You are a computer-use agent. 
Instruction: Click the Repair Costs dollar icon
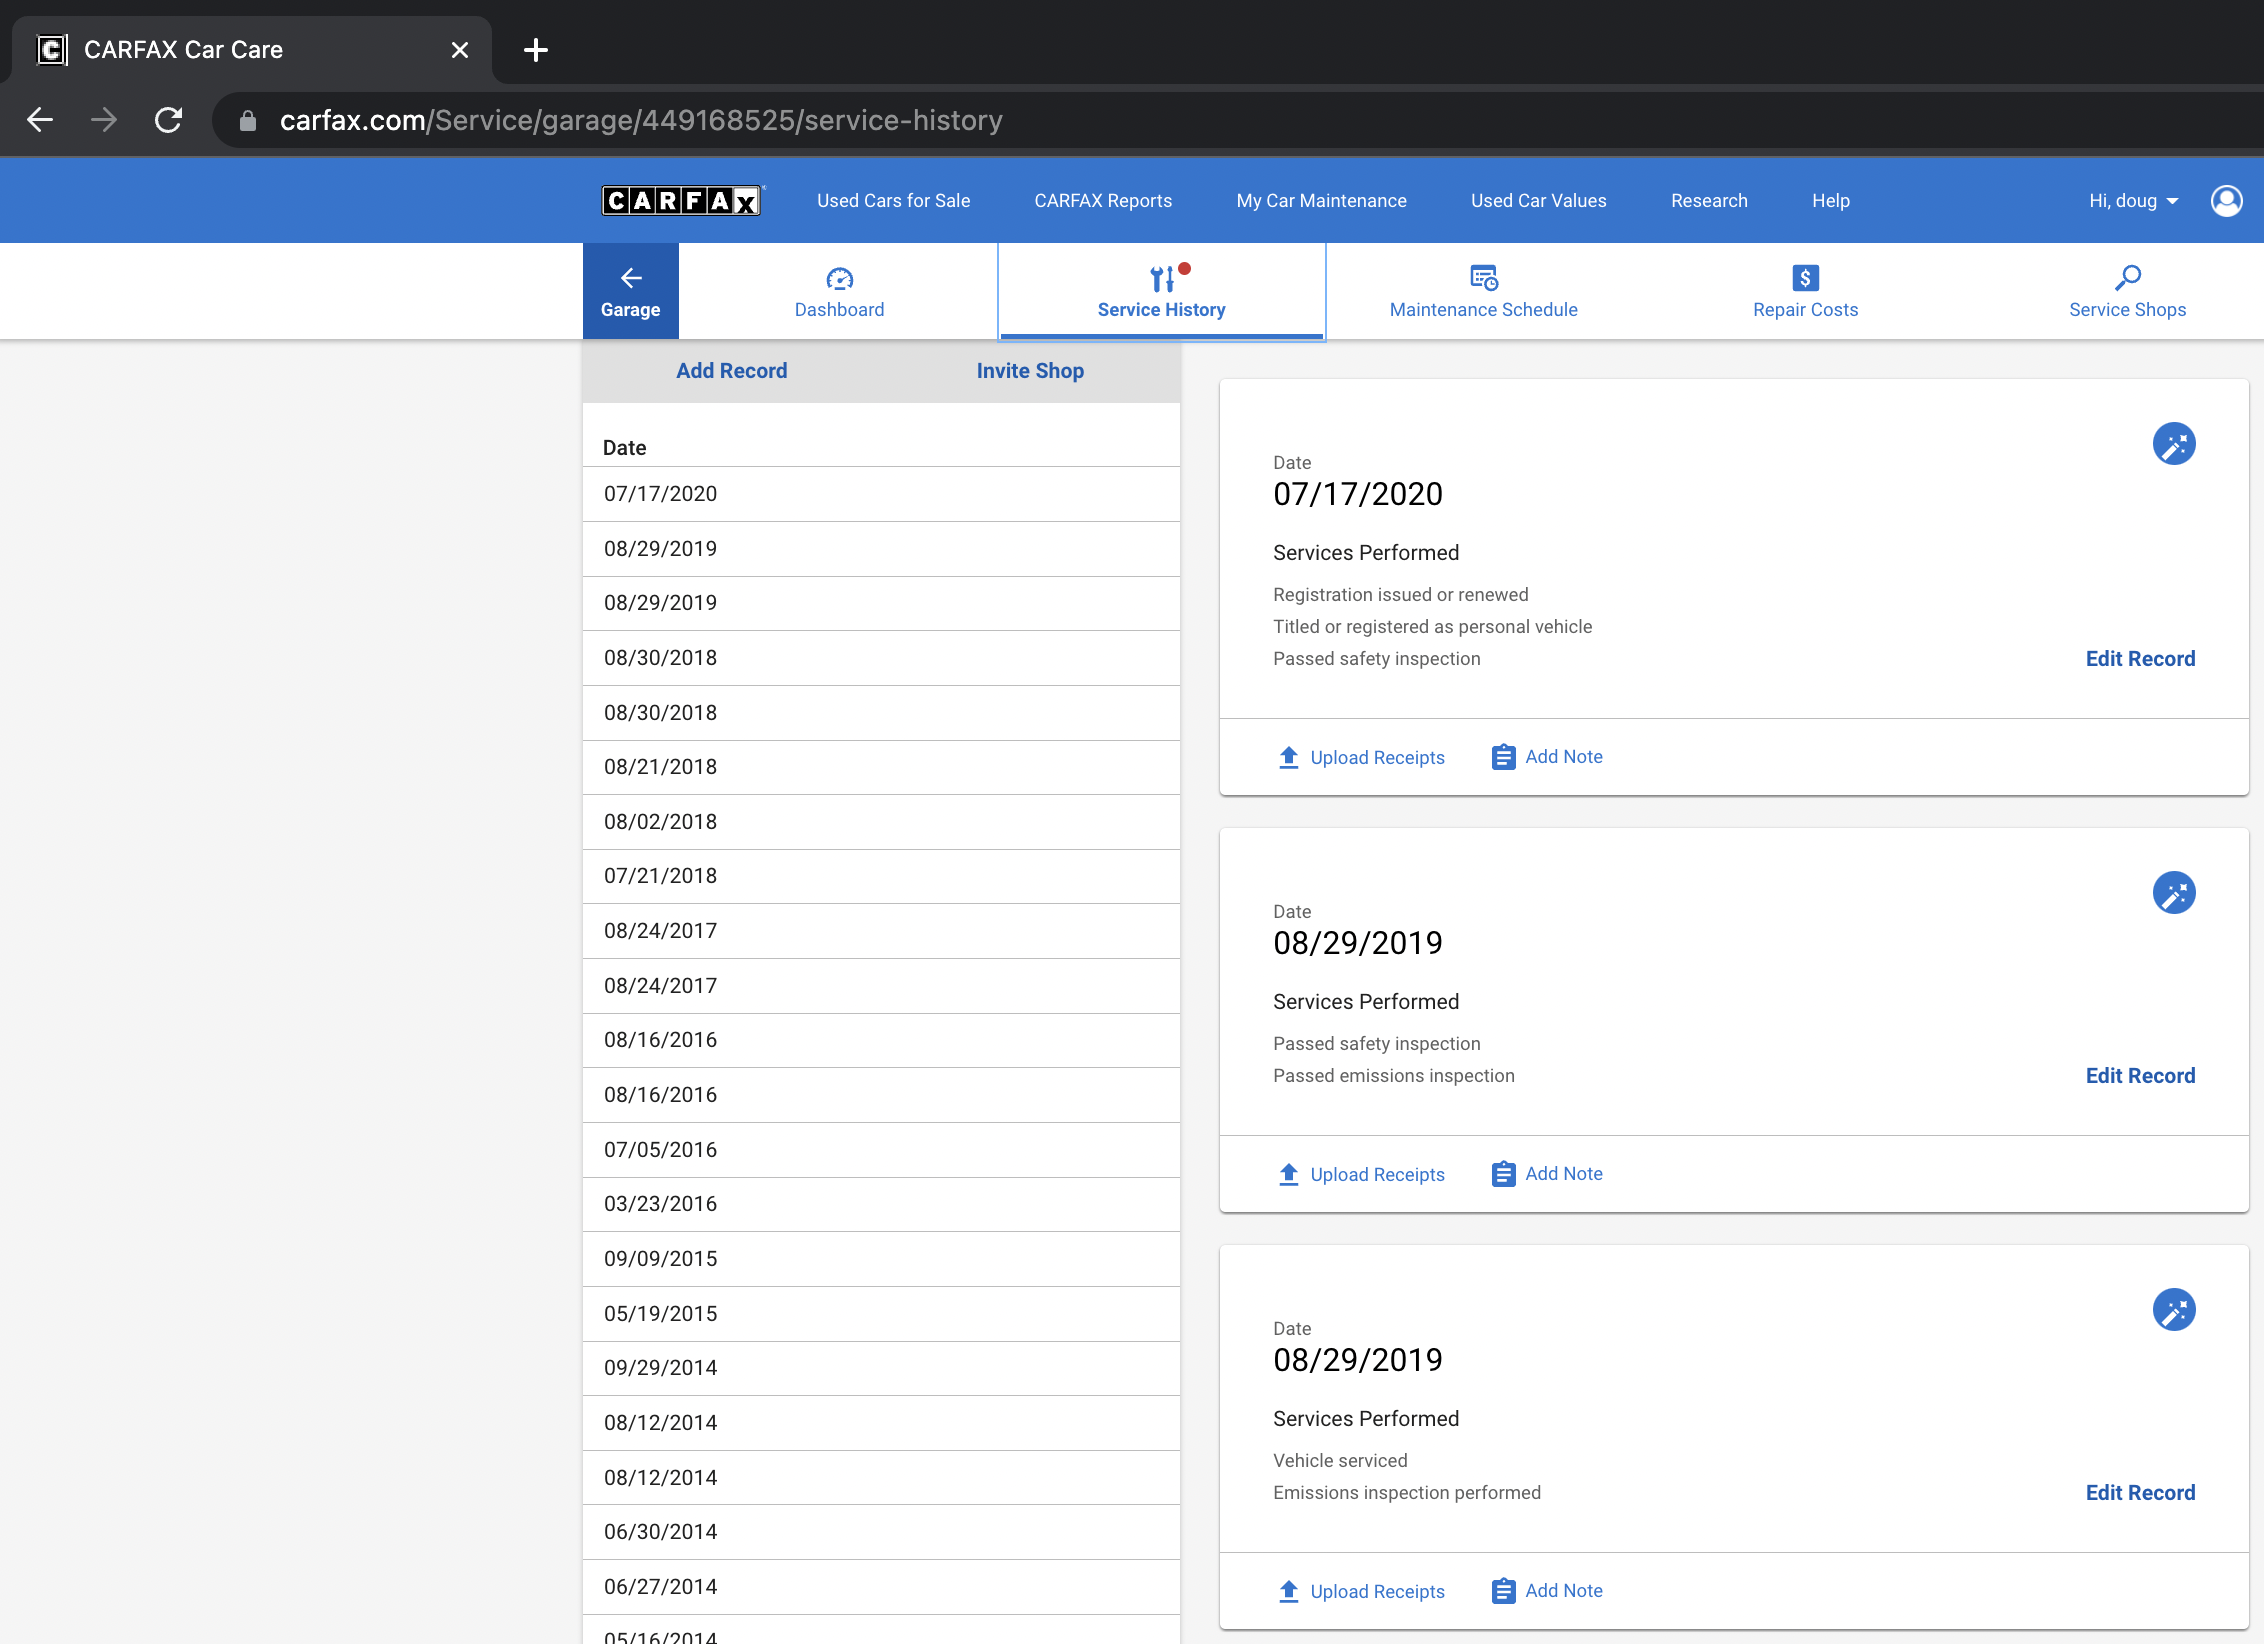[x=1806, y=277]
